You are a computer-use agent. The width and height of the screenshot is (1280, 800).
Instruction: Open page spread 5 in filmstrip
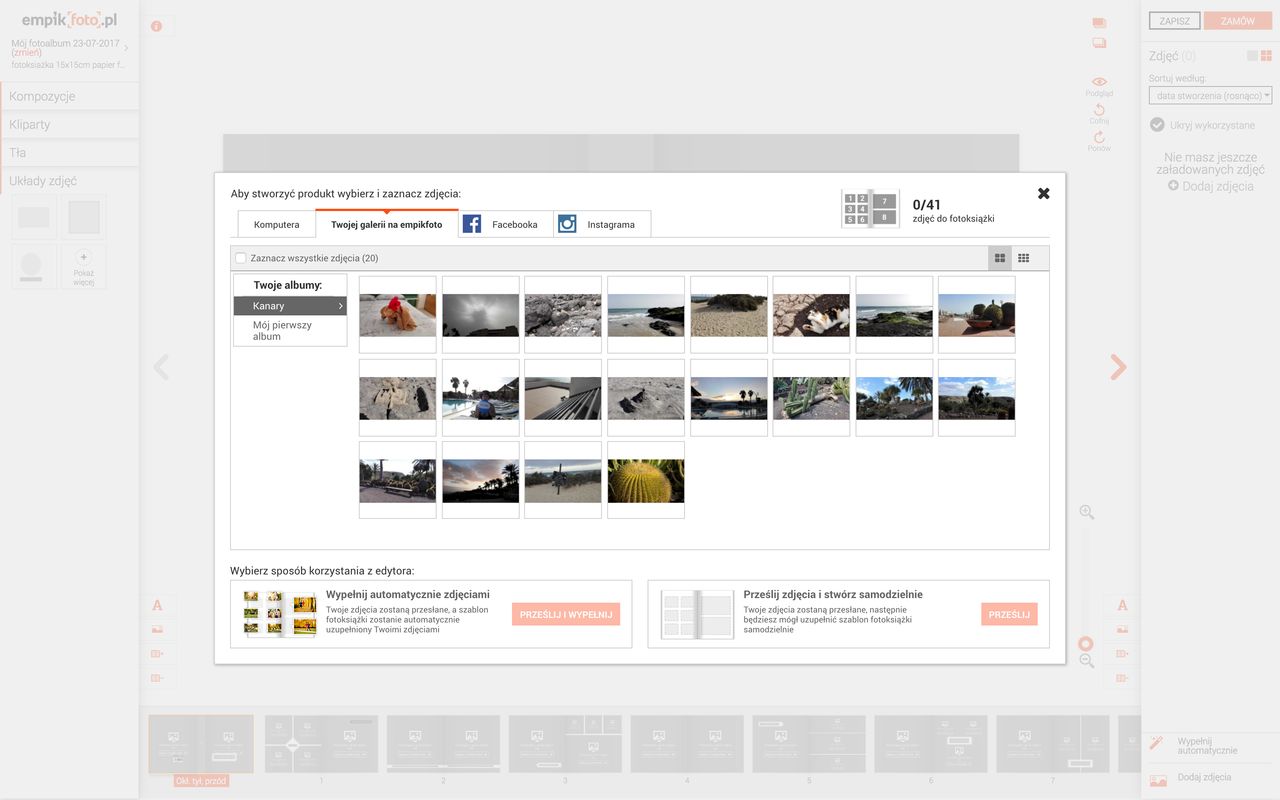(x=809, y=744)
